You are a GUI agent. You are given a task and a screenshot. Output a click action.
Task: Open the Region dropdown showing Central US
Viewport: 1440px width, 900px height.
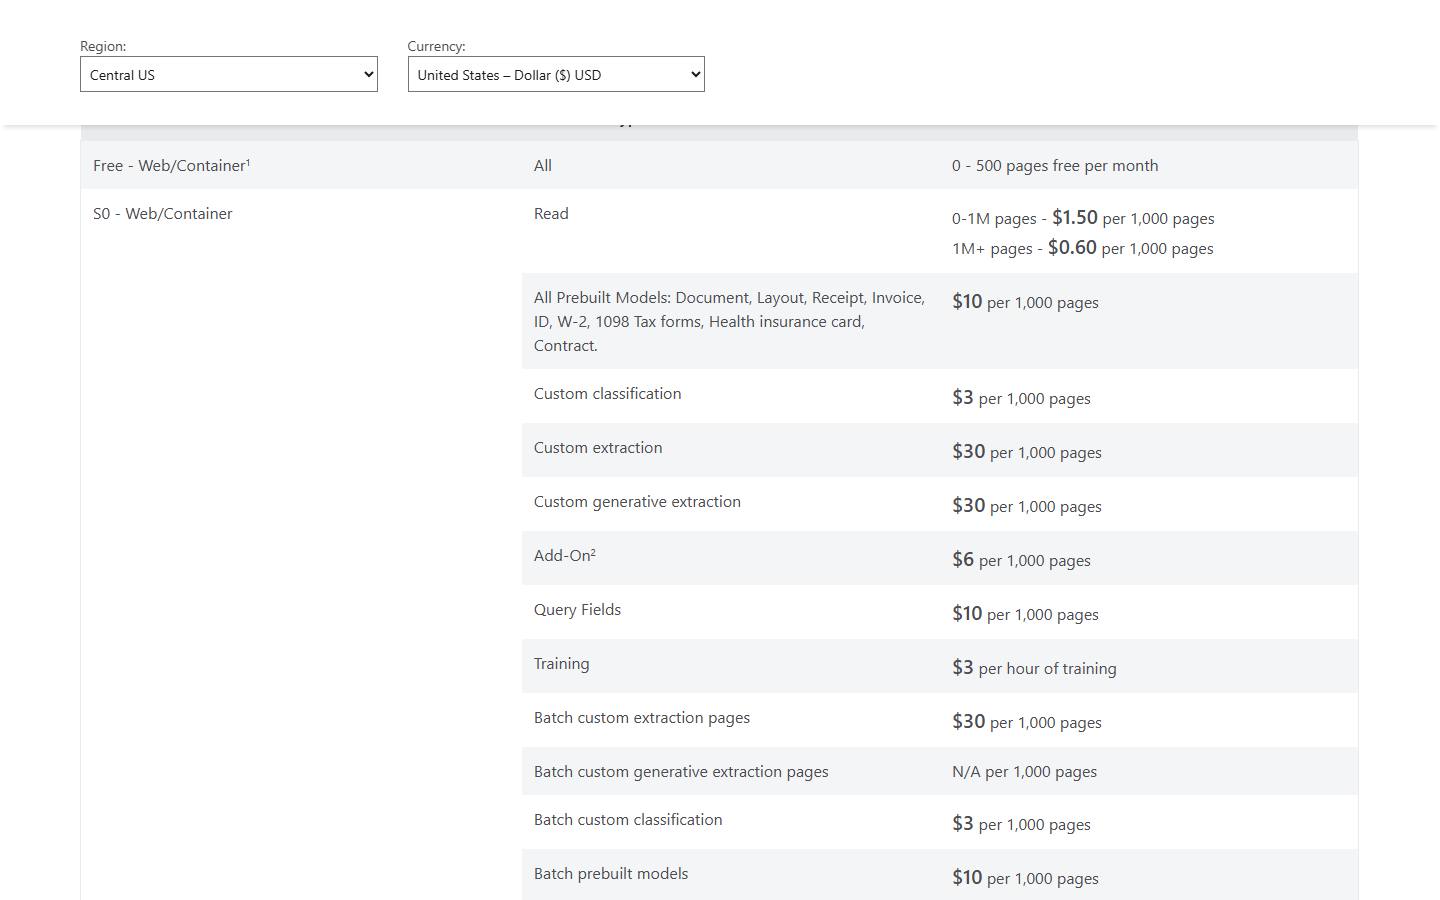pos(228,74)
